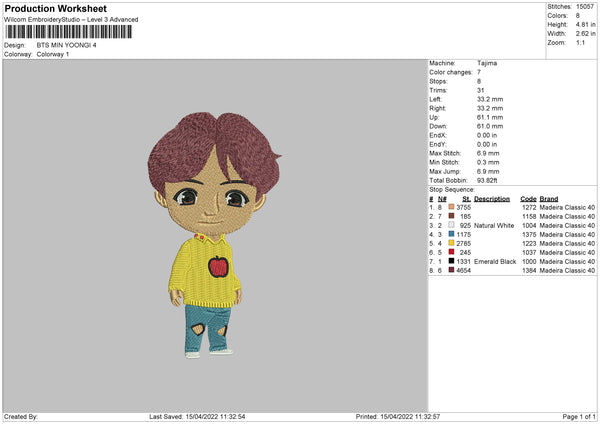Screen dimensions: 600x424
Task: Click the Down value '61.0 mm'
Action: (x=490, y=126)
